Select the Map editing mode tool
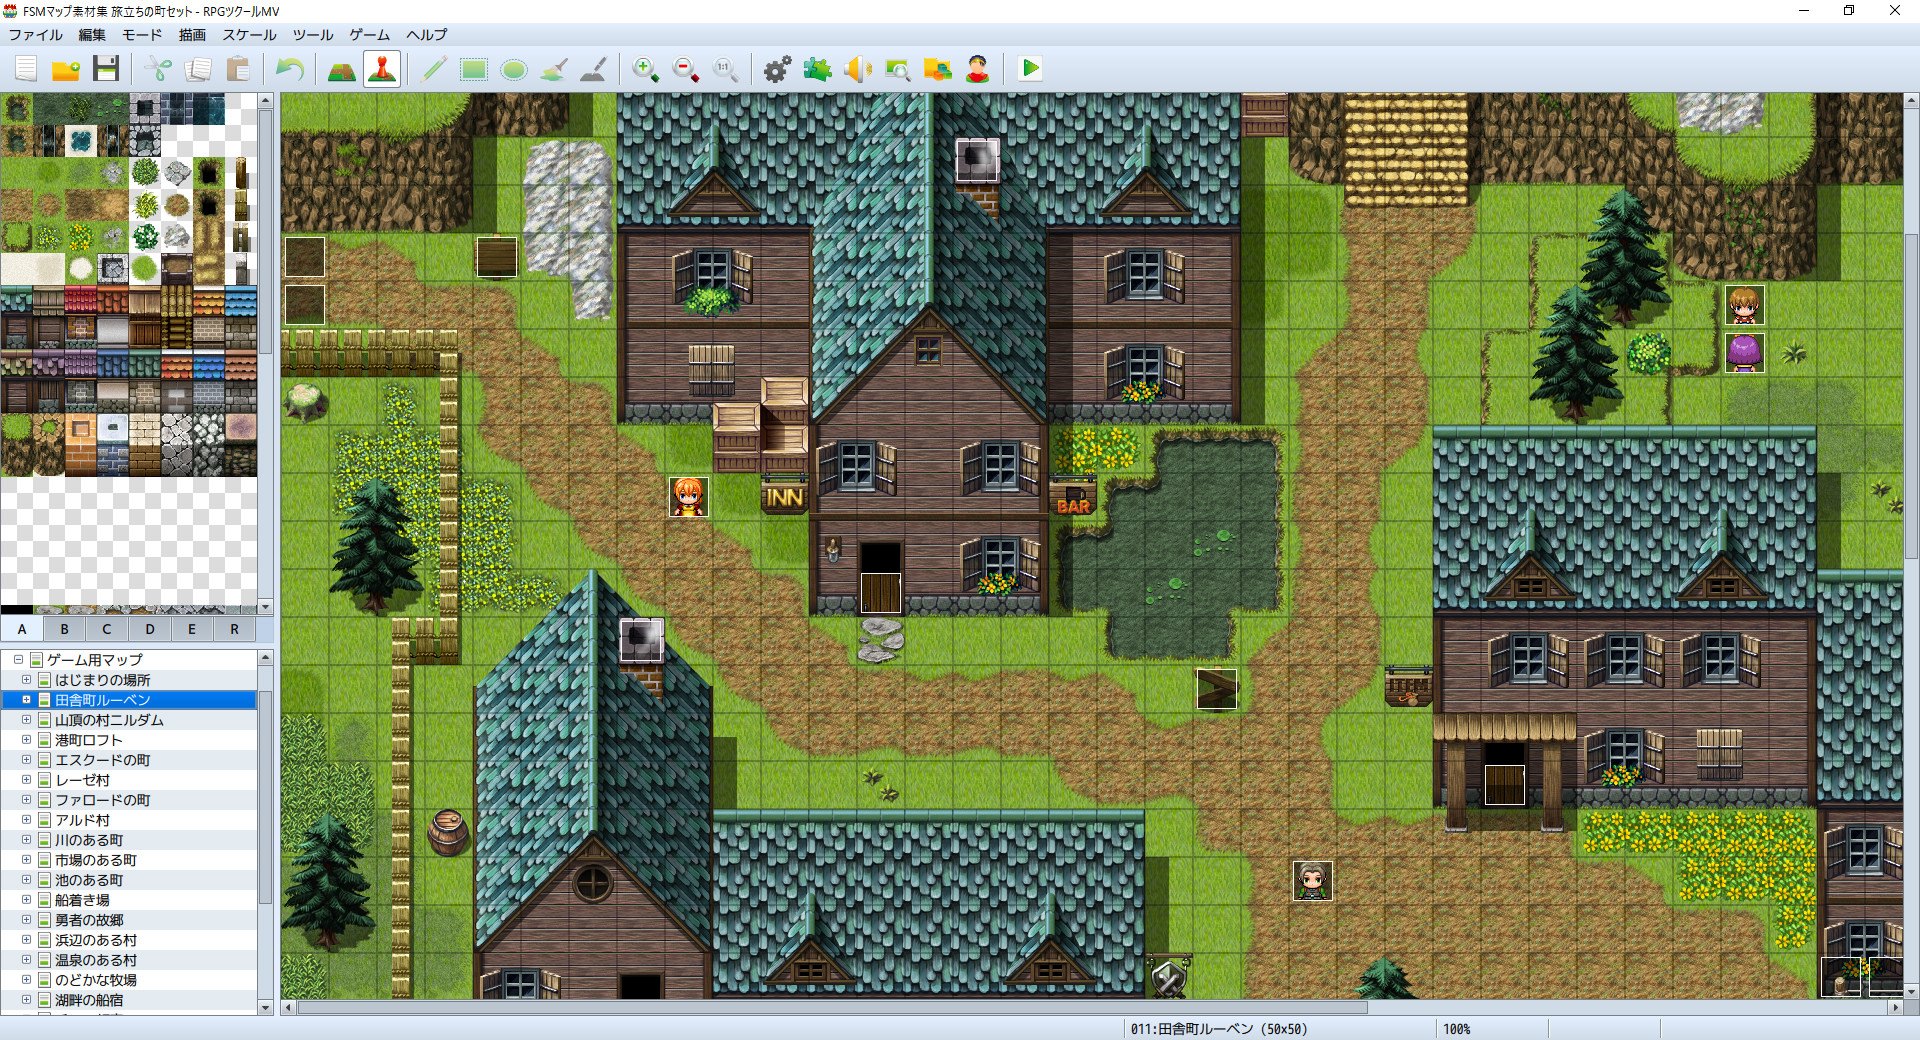The height and width of the screenshot is (1040, 1920). click(x=341, y=70)
